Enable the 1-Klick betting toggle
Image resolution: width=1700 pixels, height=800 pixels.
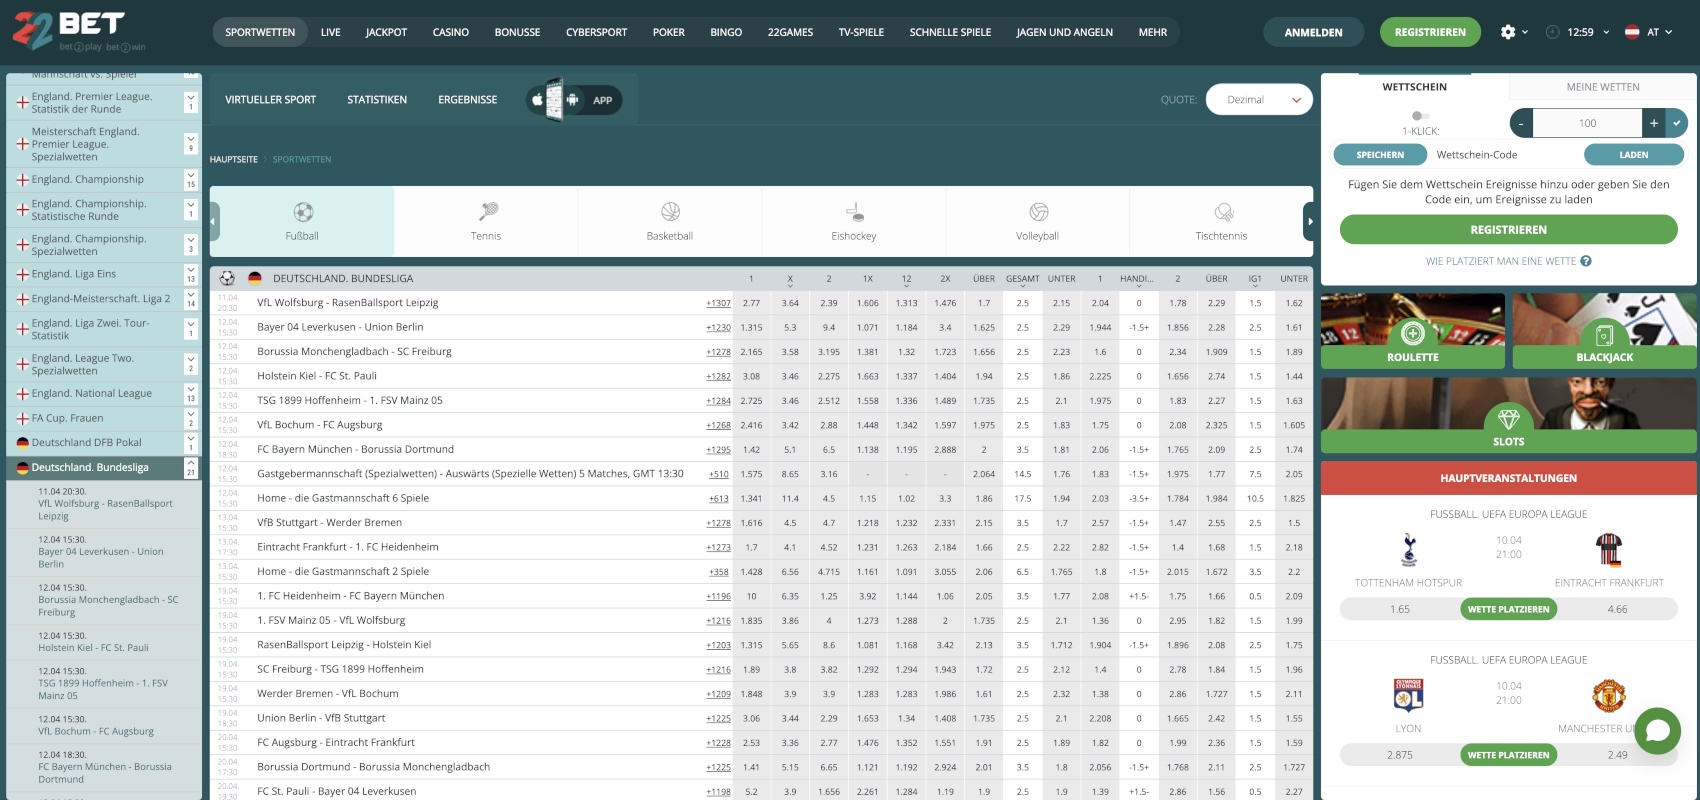pos(1418,116)
